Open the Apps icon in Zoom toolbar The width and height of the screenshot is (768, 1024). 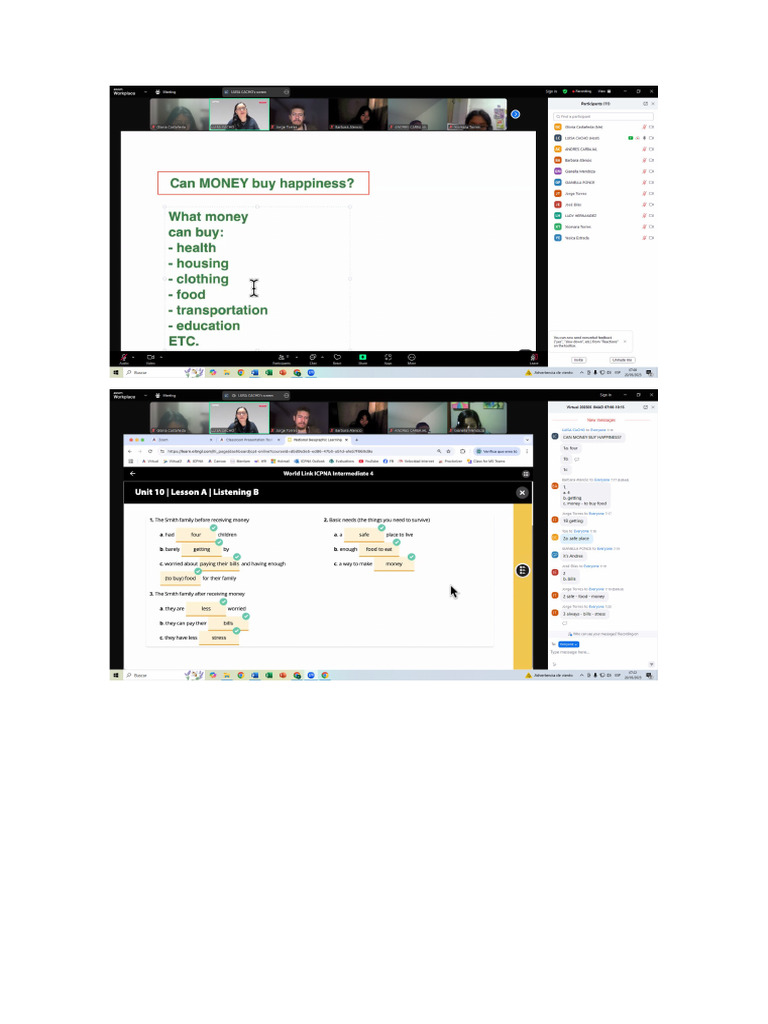pyautogui.click(x=388, y=357)
